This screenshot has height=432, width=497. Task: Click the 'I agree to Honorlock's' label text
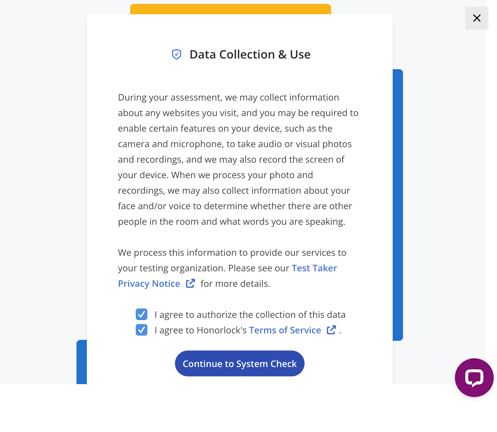coord(200,330)
